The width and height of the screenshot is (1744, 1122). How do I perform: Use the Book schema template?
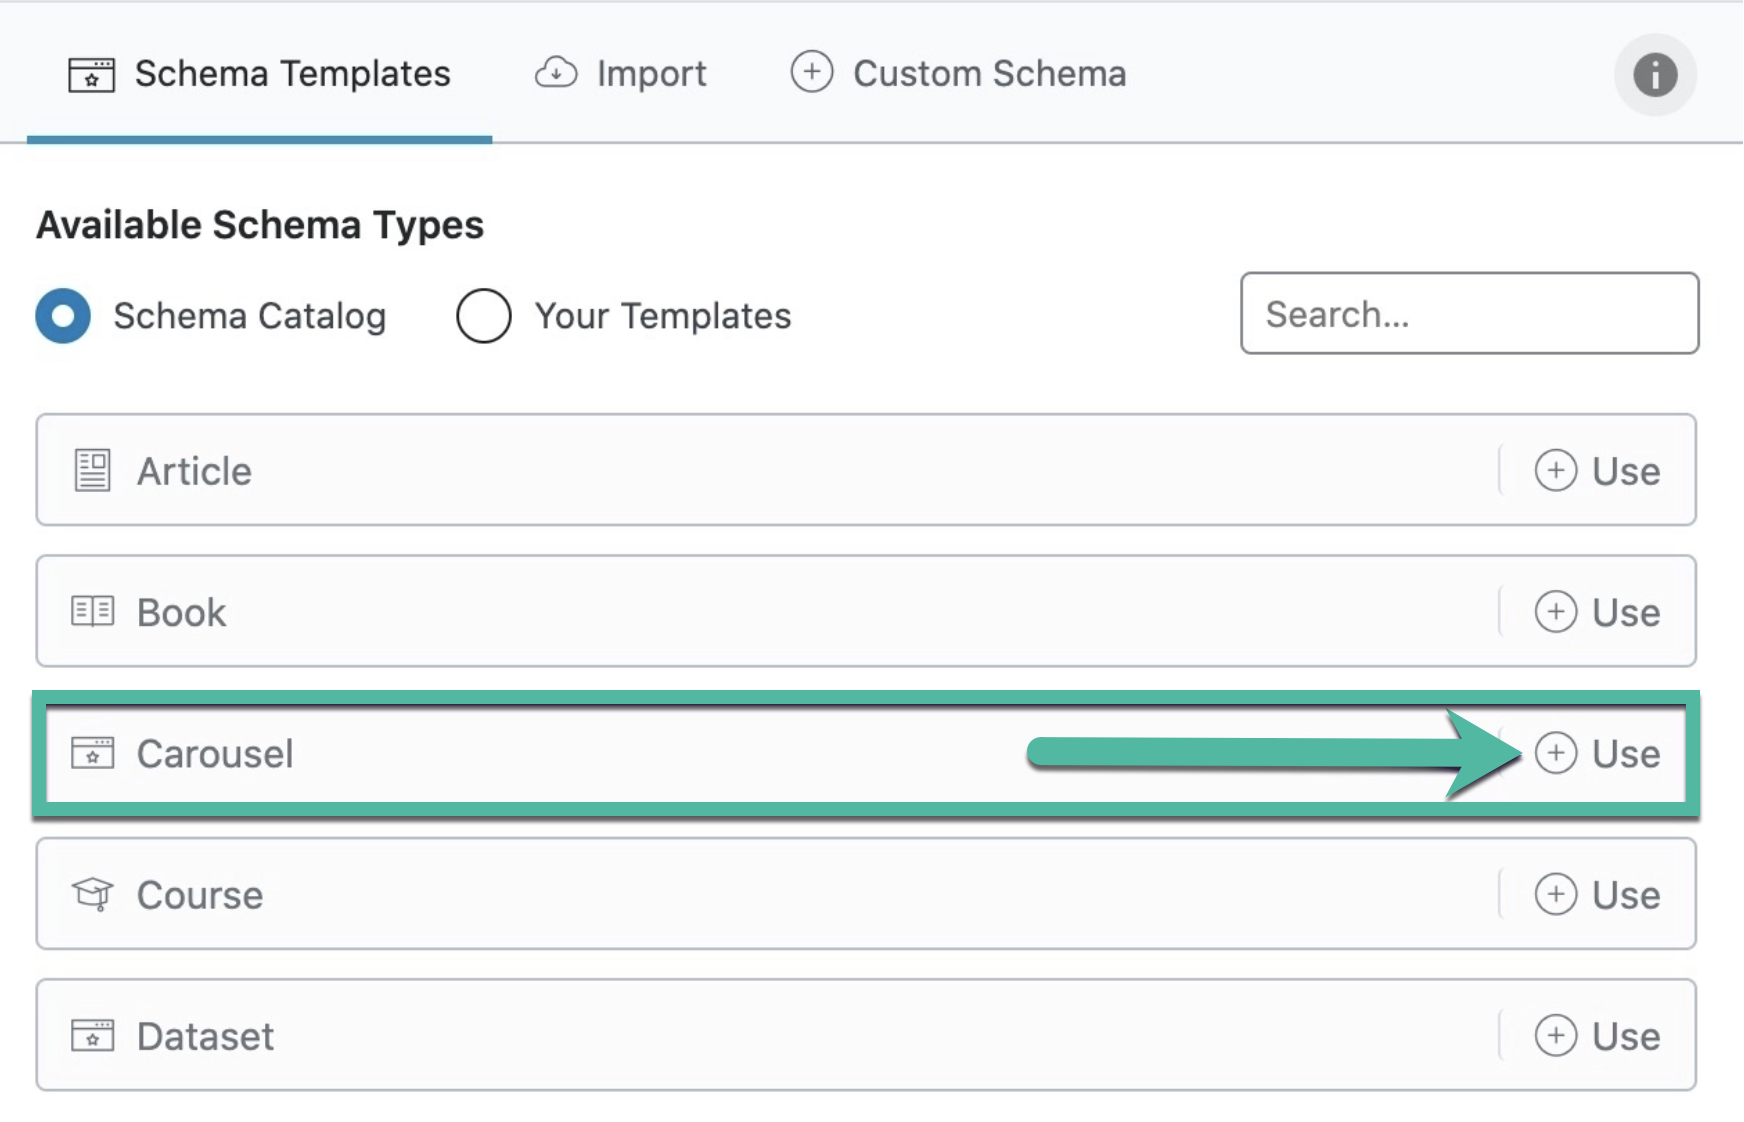[1597, 612]
